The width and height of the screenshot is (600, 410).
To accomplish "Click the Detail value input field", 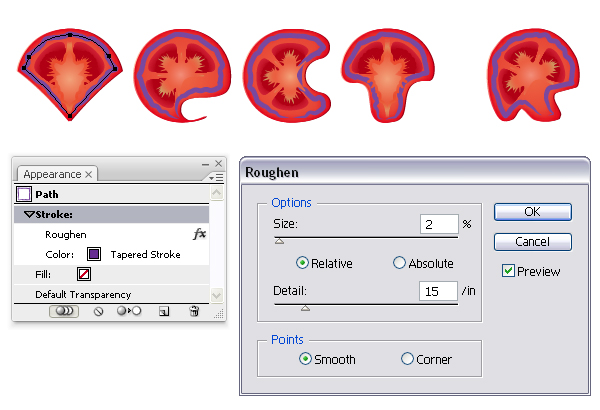I will (438, 291).
